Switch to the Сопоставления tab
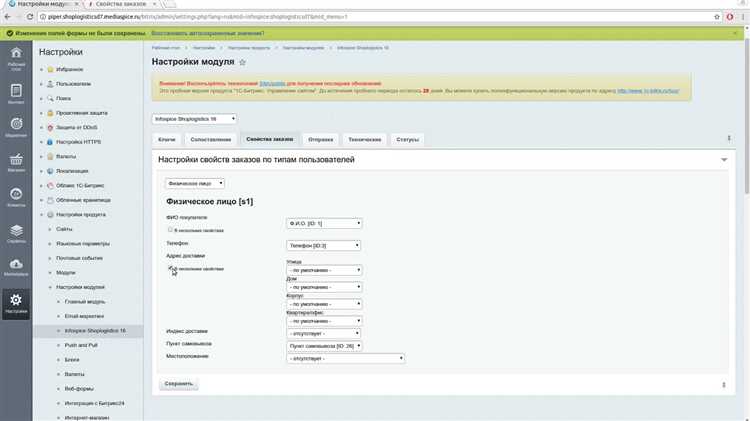This screenshot has width=750, height=421. coord(210,140)
